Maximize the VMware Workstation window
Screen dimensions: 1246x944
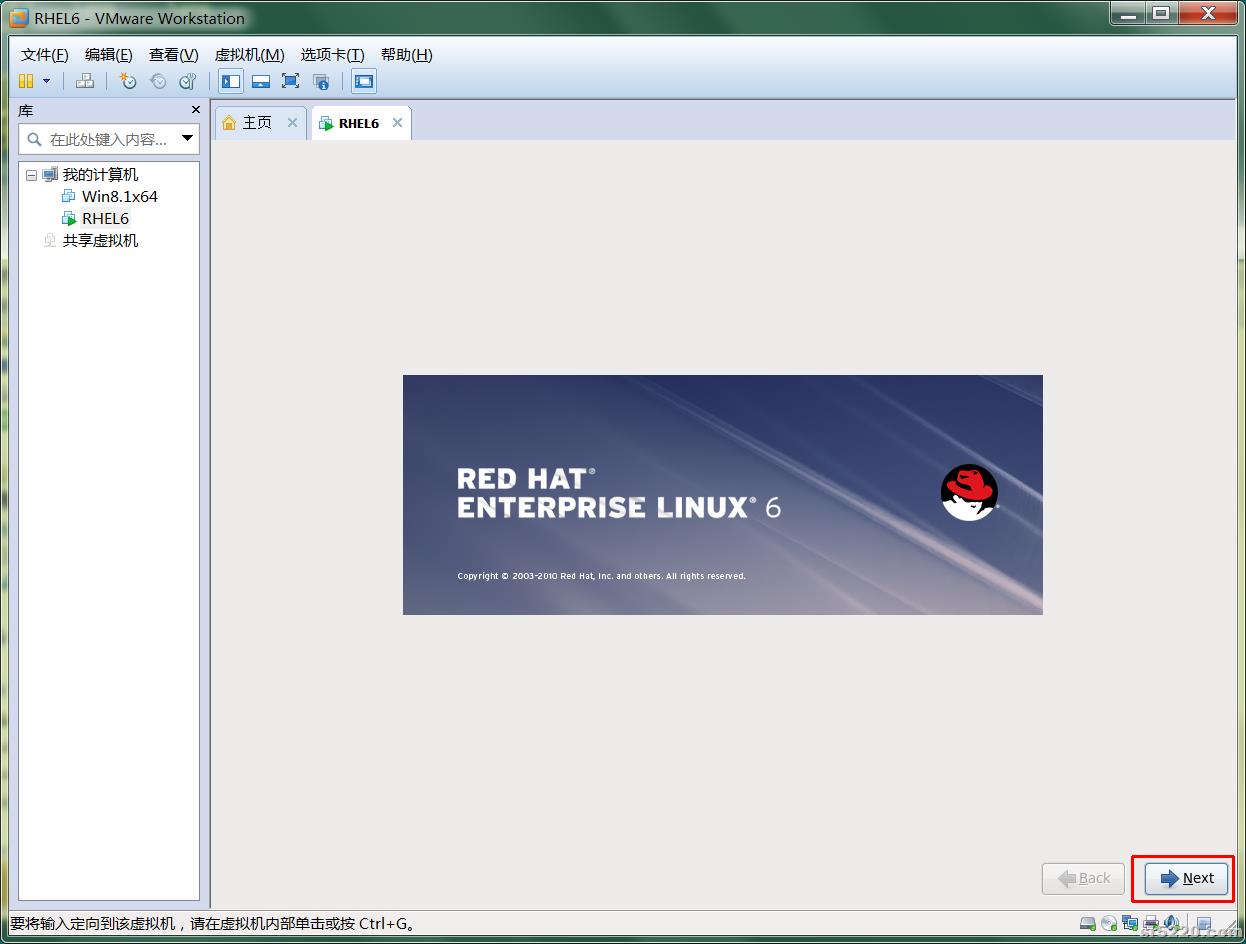(x=1160, y=13)
